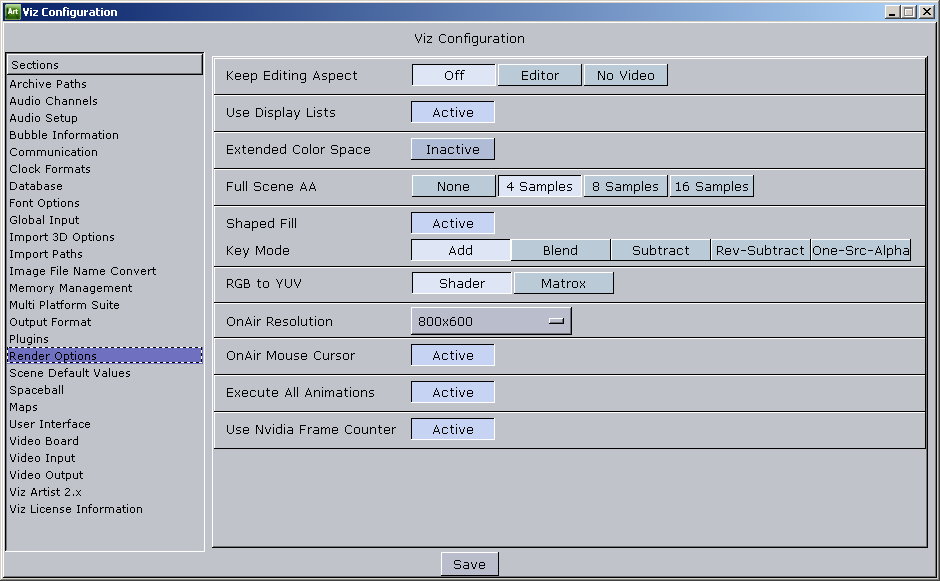This screenshot has height=581, width=940.
Task: Choose Matrox for RGB to YUV
Action: click(x=563, y=283)
